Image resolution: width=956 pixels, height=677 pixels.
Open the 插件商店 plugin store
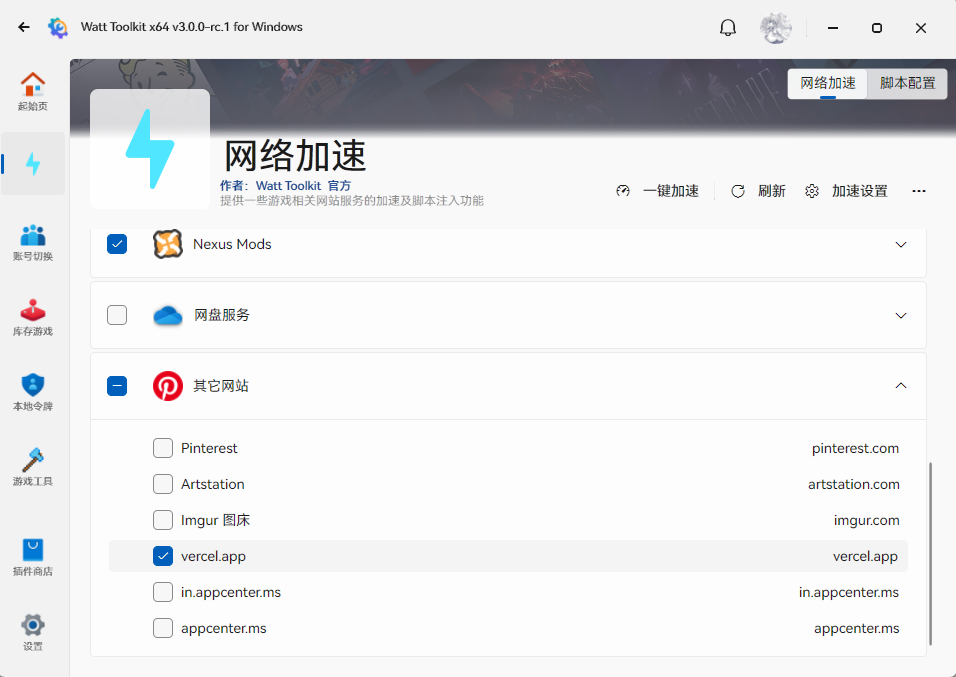pyautogui.click(x=33, y=557)
